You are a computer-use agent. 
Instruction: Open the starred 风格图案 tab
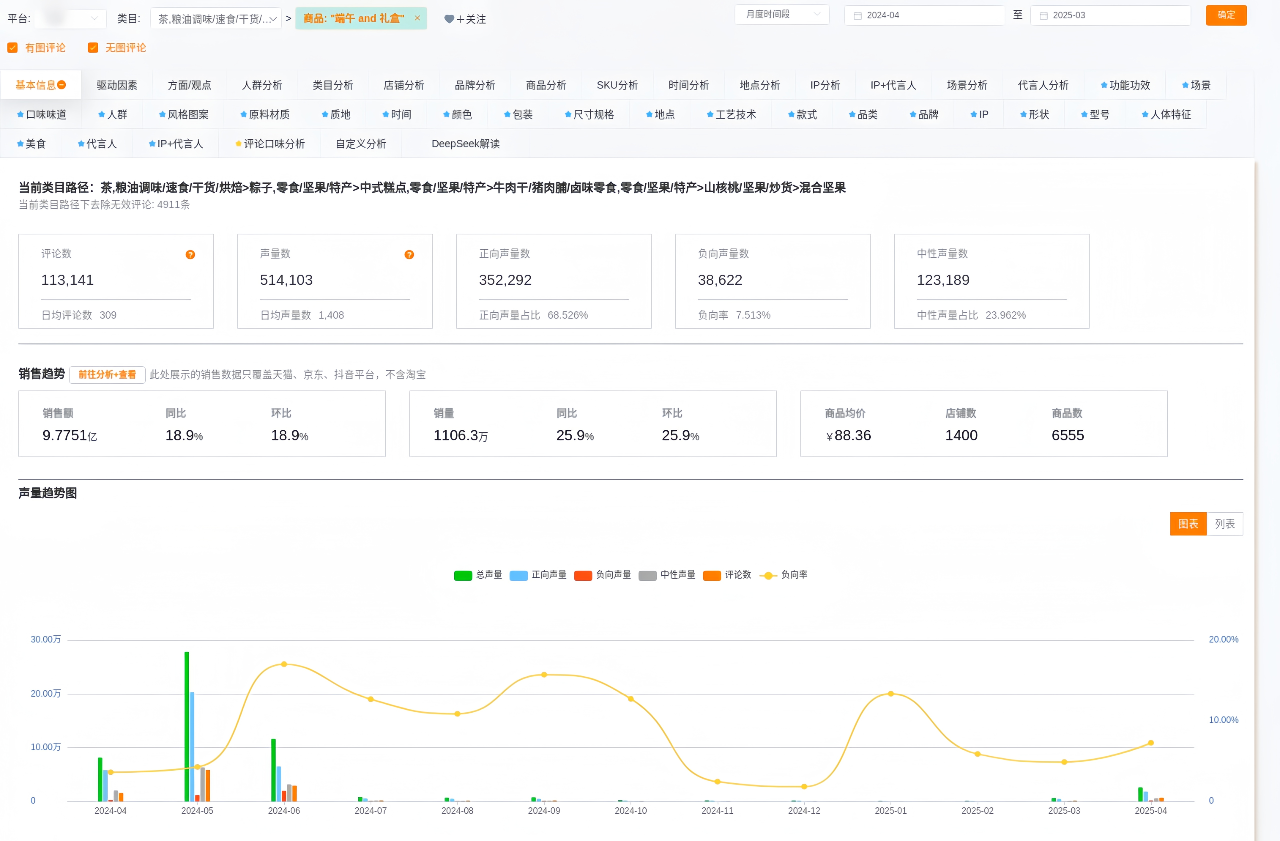click(183, 114)
